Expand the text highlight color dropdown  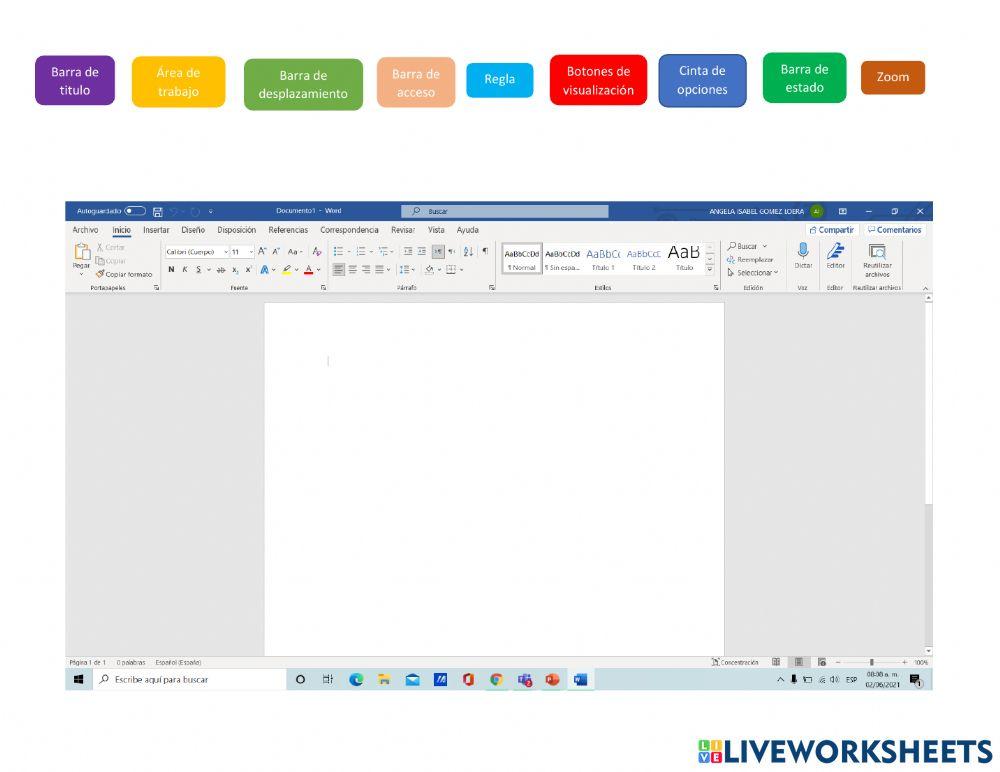pyautogui.click(x=296, y=269)
